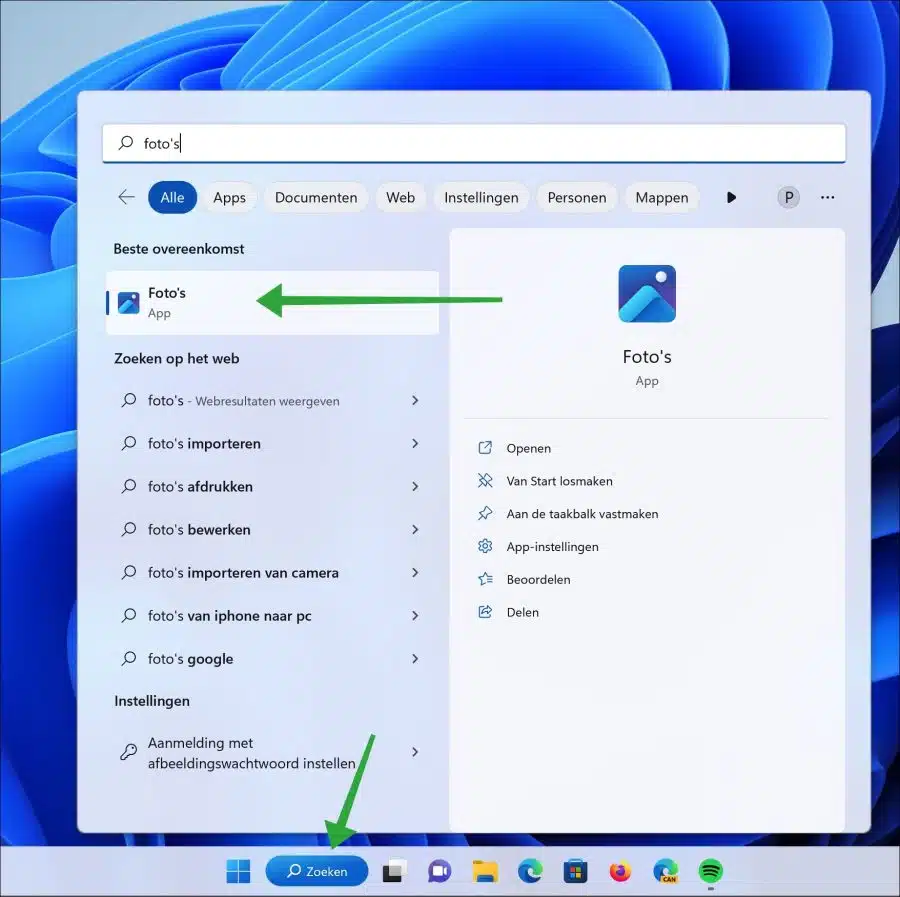
Task: Switch to the Mappen filter tab
Action: 662,197
